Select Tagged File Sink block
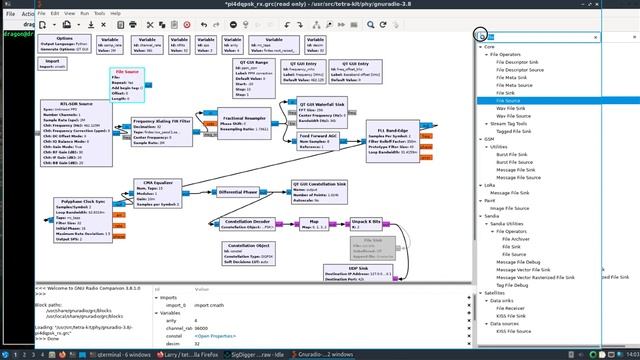 coord(513,131)
